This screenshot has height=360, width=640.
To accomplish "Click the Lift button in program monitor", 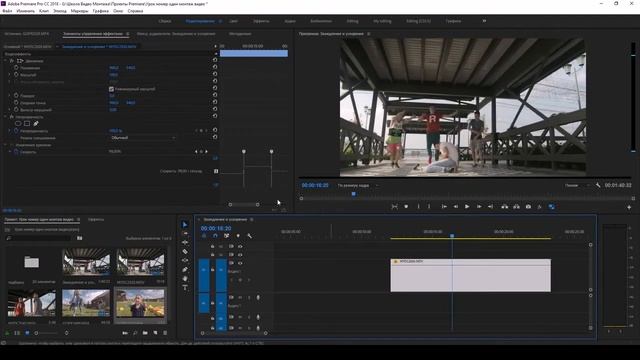I will click(x=505, y=207).
